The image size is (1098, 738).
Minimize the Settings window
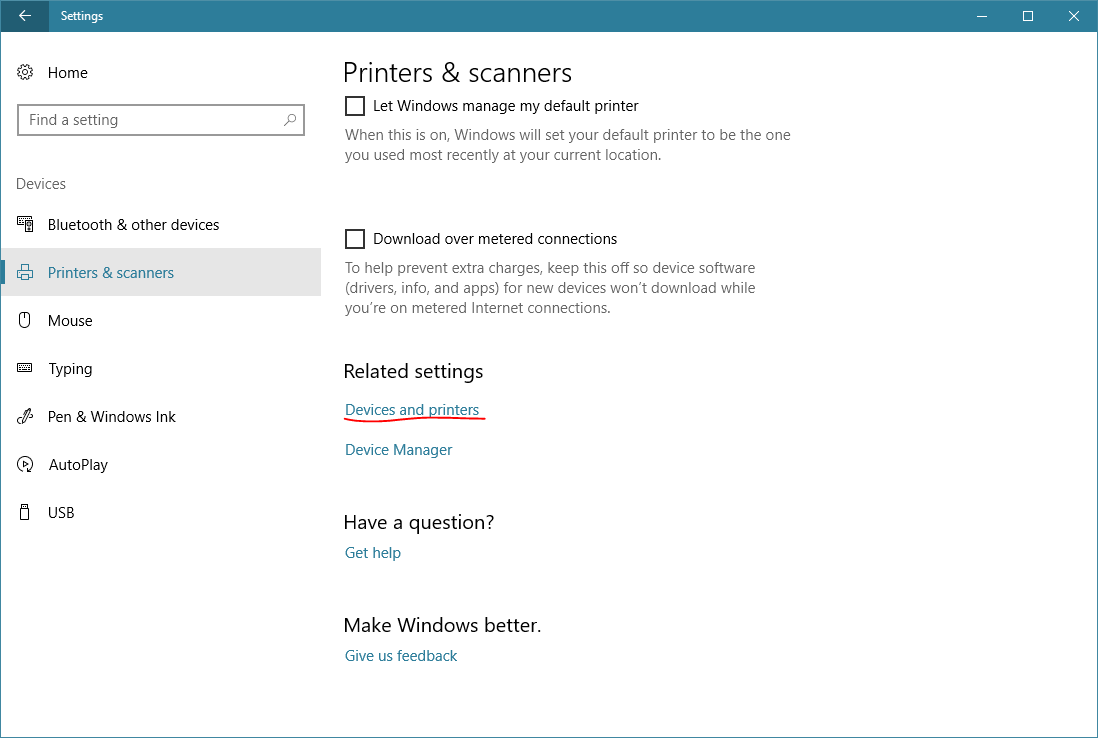982,15
